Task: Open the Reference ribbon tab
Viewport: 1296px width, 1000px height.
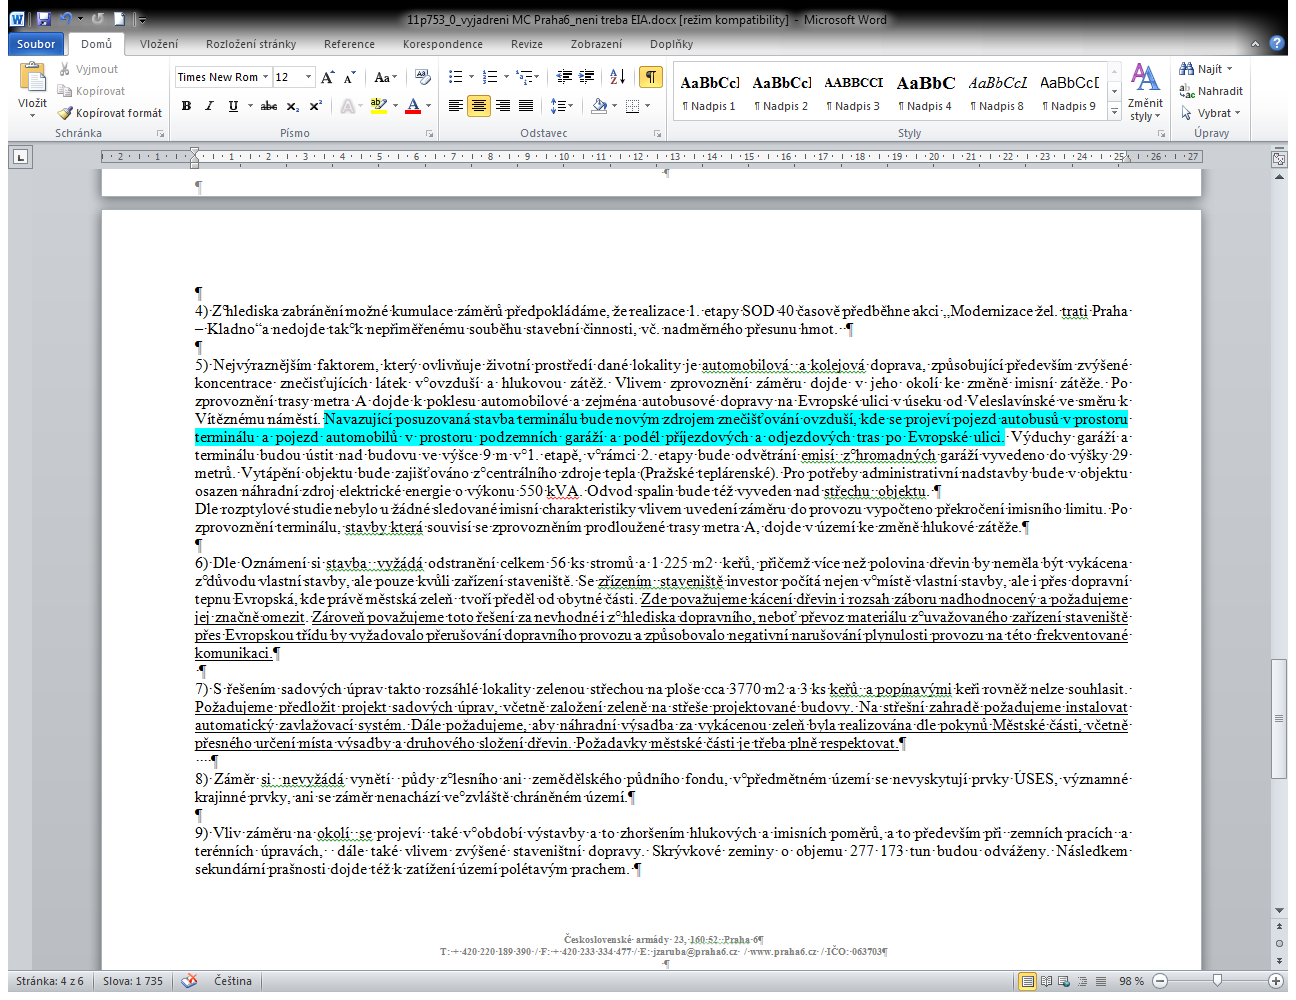Action: [349, 44]
